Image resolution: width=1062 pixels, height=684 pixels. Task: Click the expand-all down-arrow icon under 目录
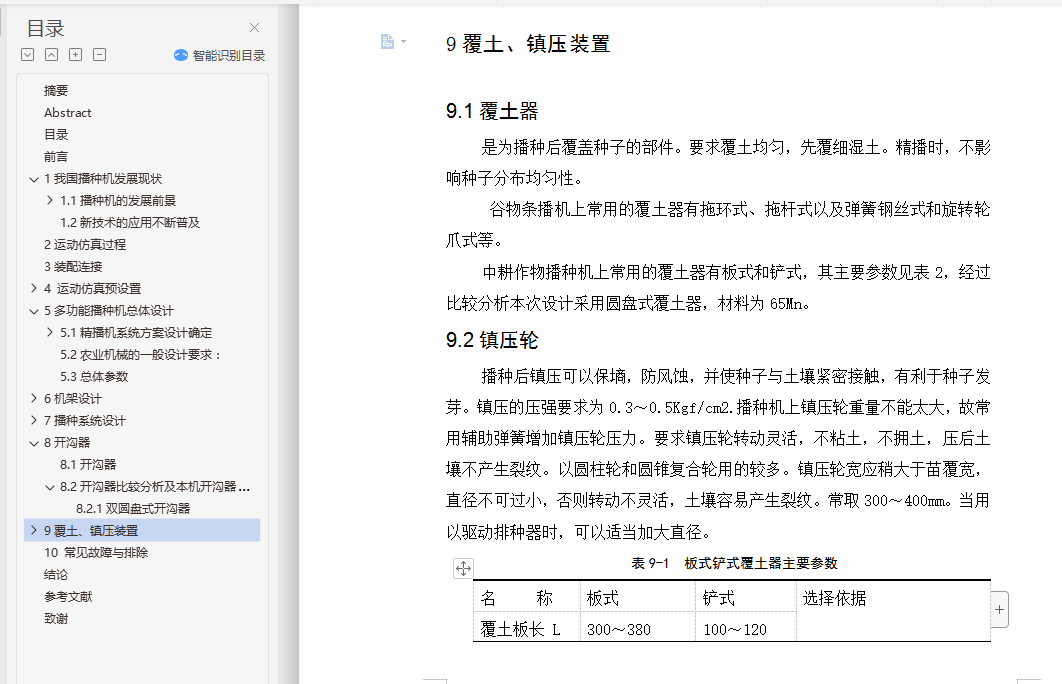click(28, 55)
